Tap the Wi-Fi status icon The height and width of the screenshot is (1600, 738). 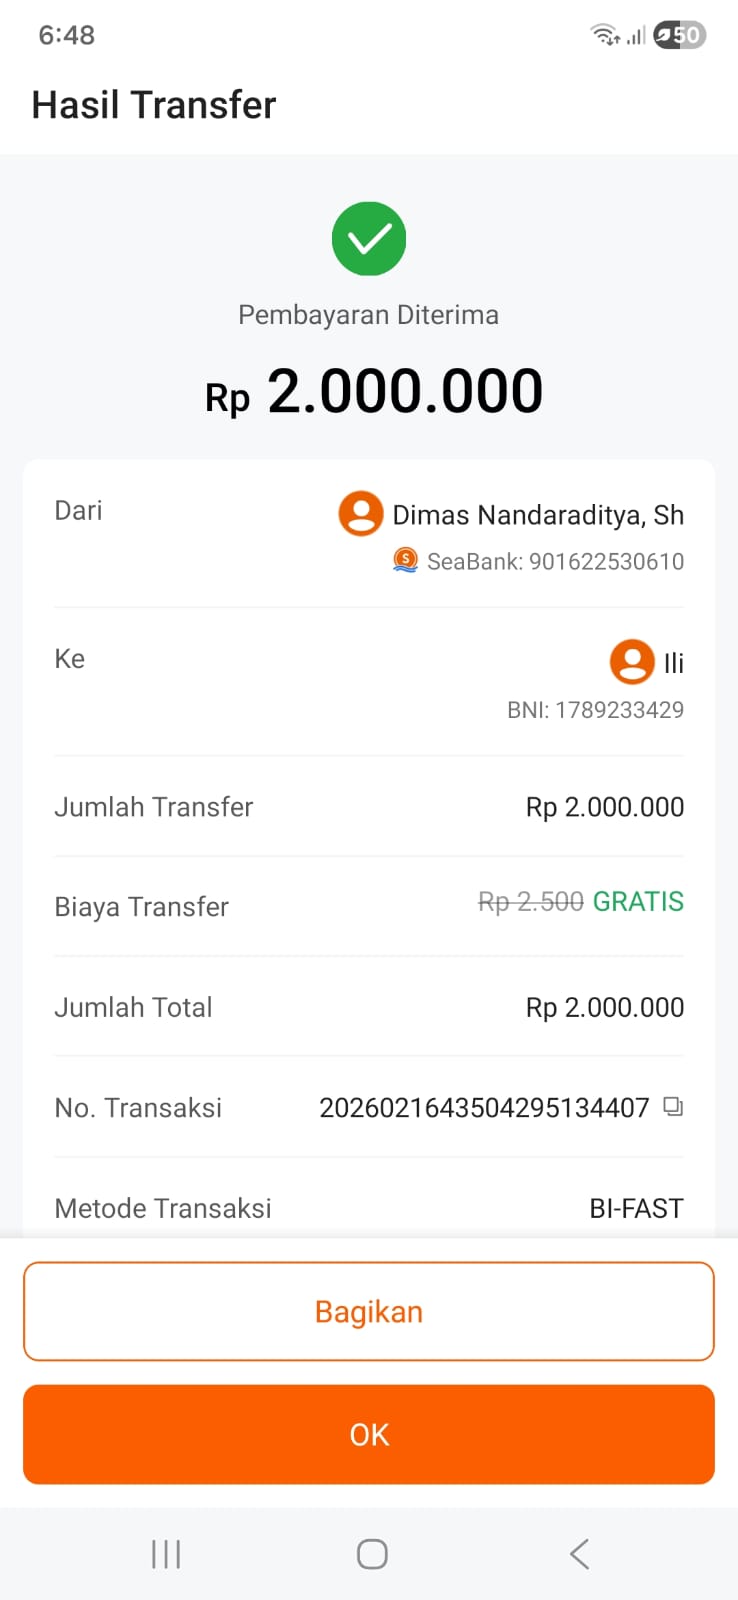[604, 36]
